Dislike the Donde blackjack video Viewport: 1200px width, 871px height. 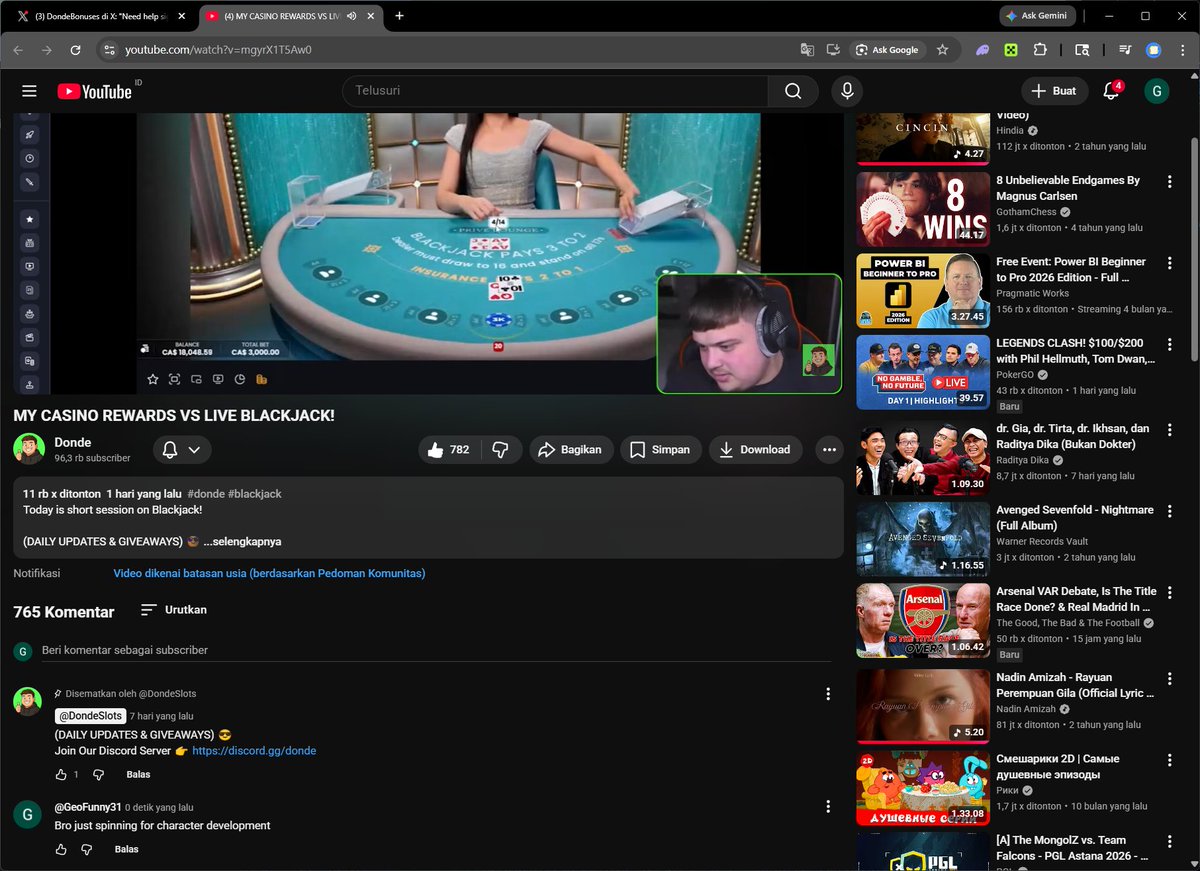click(501, 450)
